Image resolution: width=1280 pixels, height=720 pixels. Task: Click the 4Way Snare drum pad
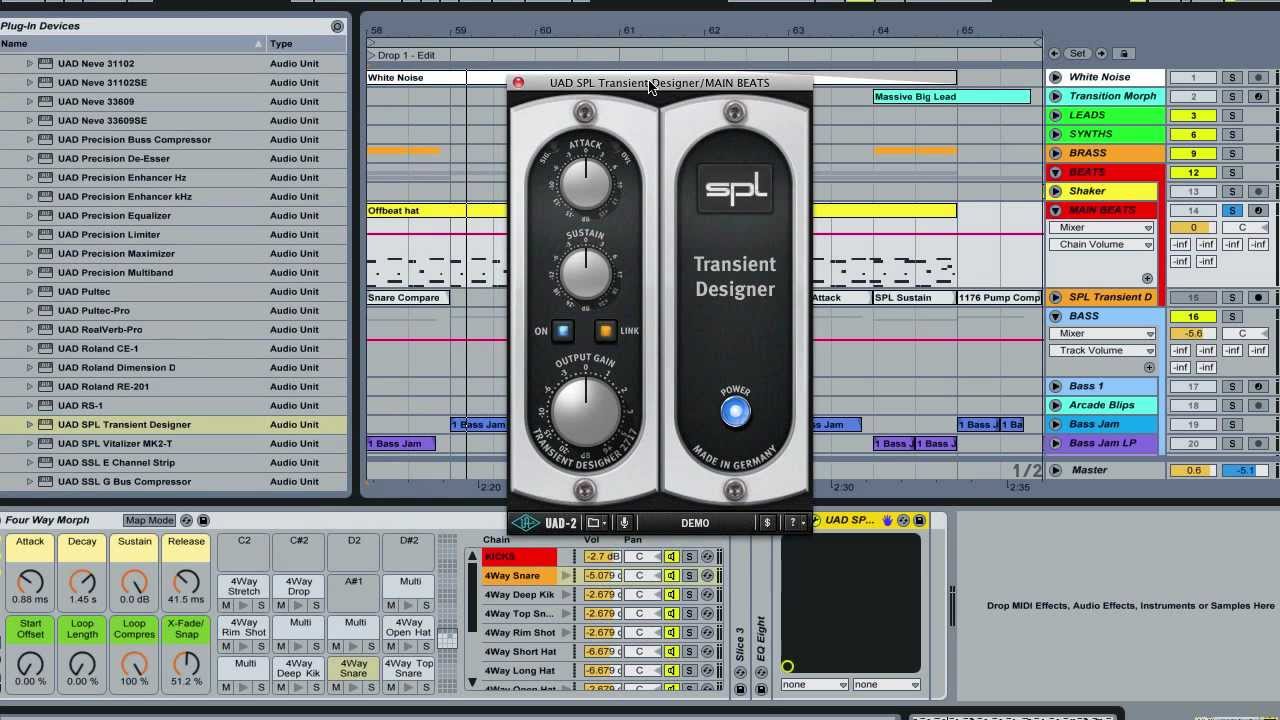pos(354,675)
